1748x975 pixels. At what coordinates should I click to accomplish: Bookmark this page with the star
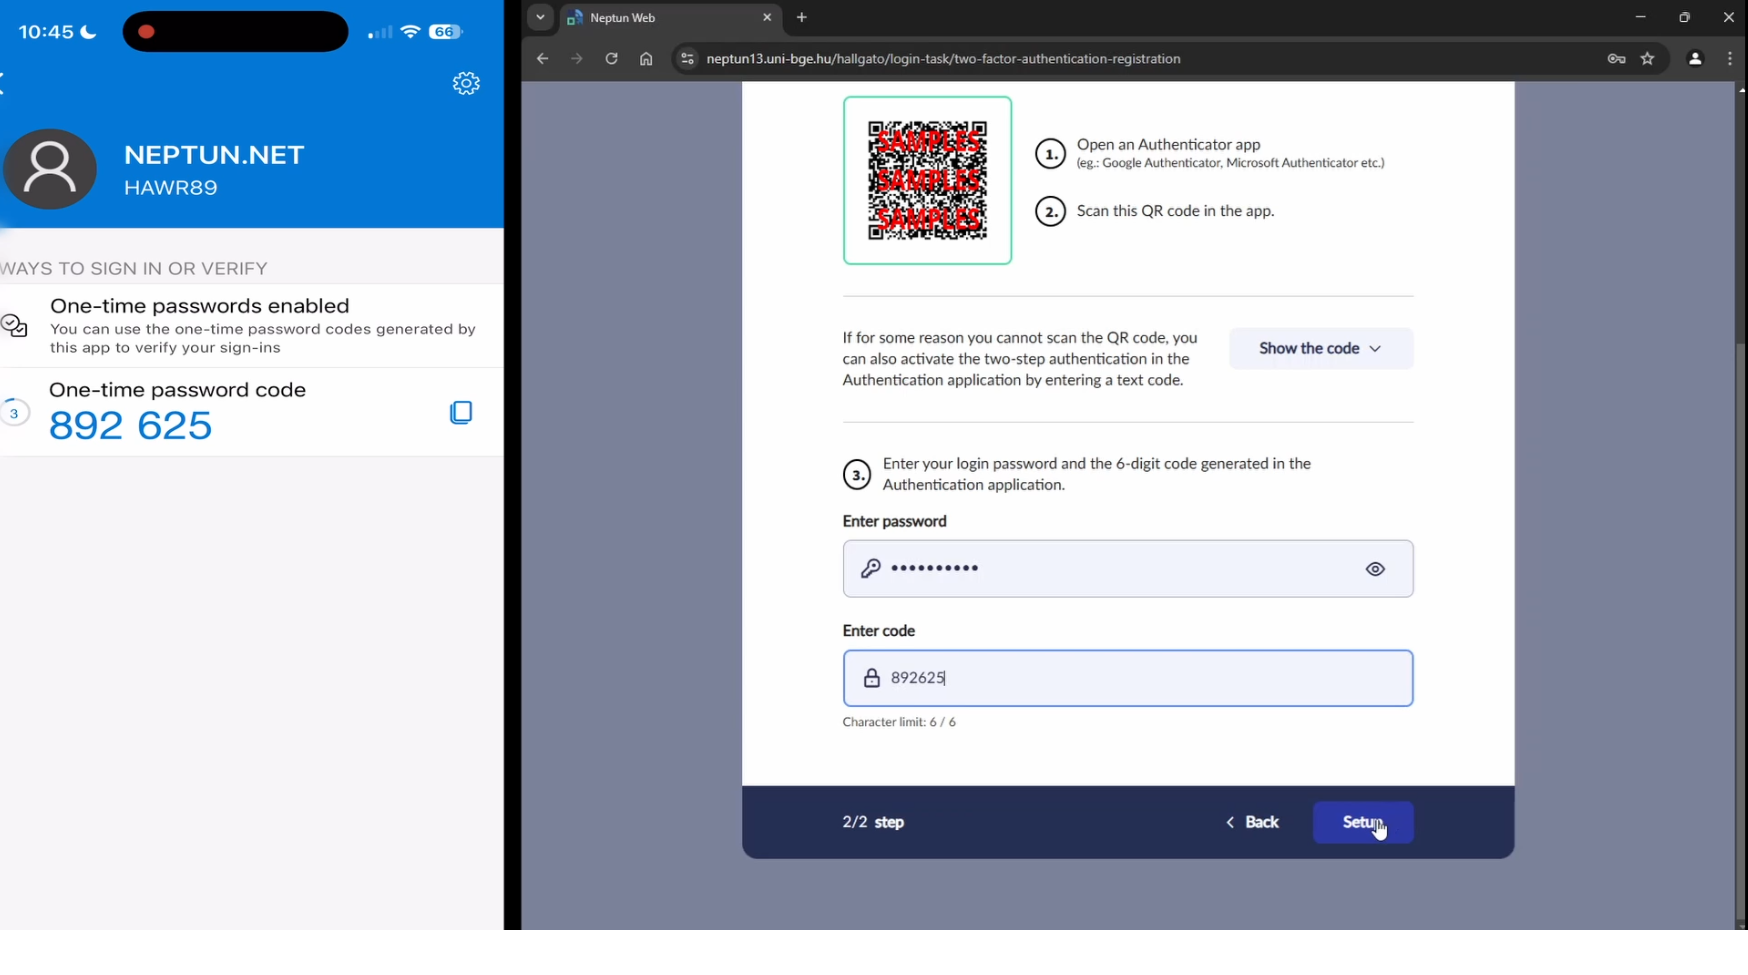tap(1648, 59)
